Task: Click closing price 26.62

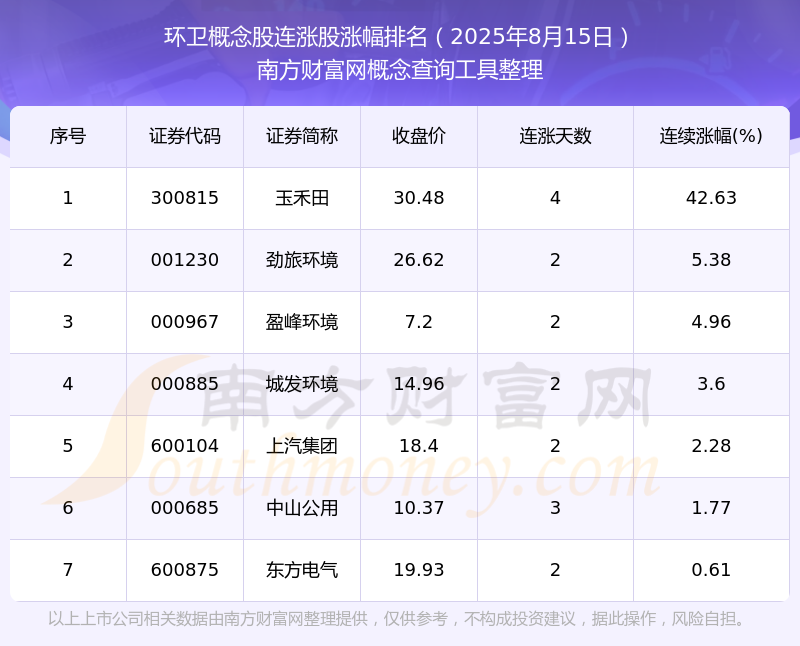Action: (x=418, y=260)
